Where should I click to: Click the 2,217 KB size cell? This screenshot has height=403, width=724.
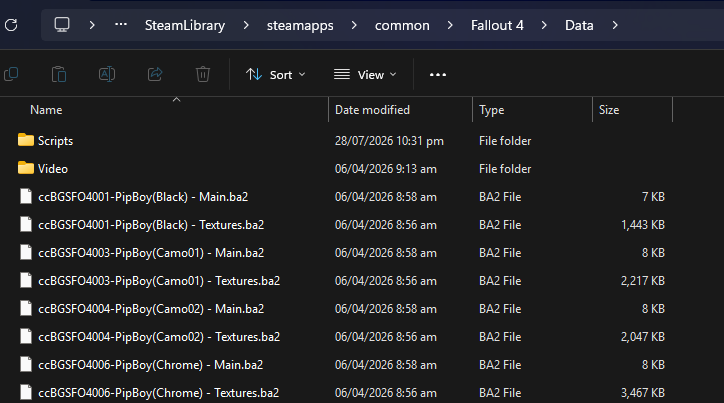[643, 281]
